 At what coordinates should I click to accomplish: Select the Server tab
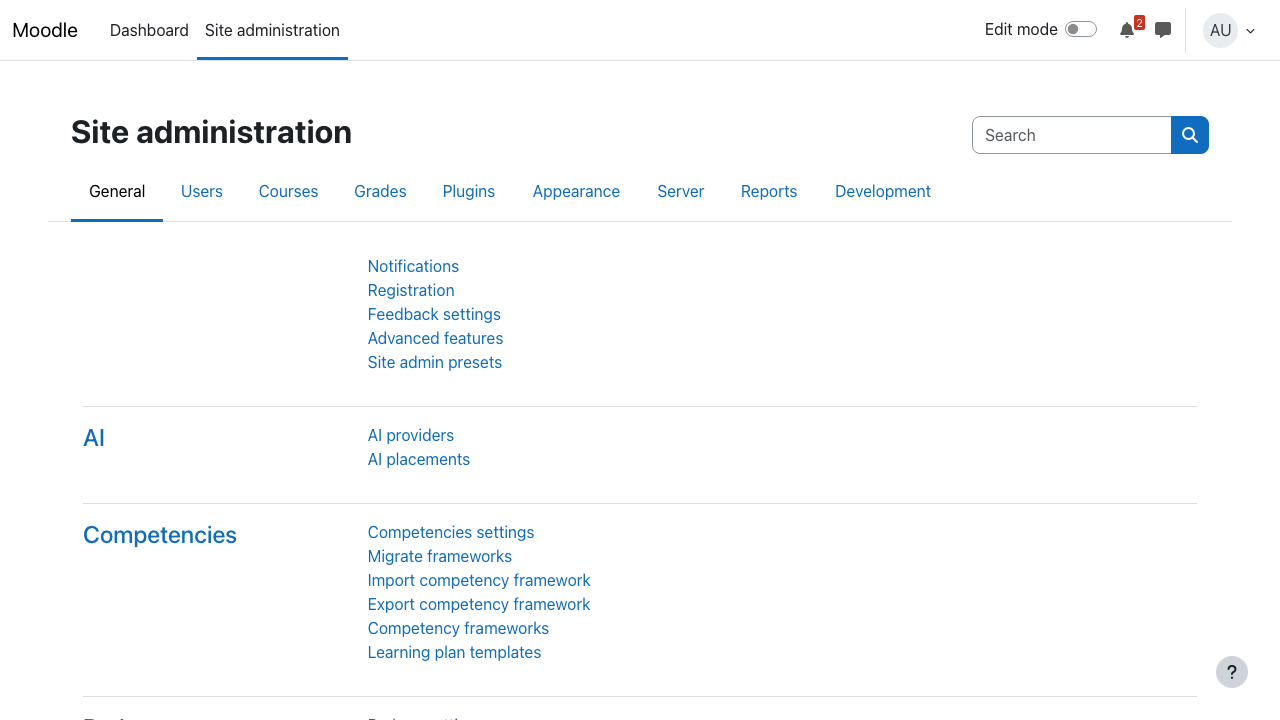[681, 191]
